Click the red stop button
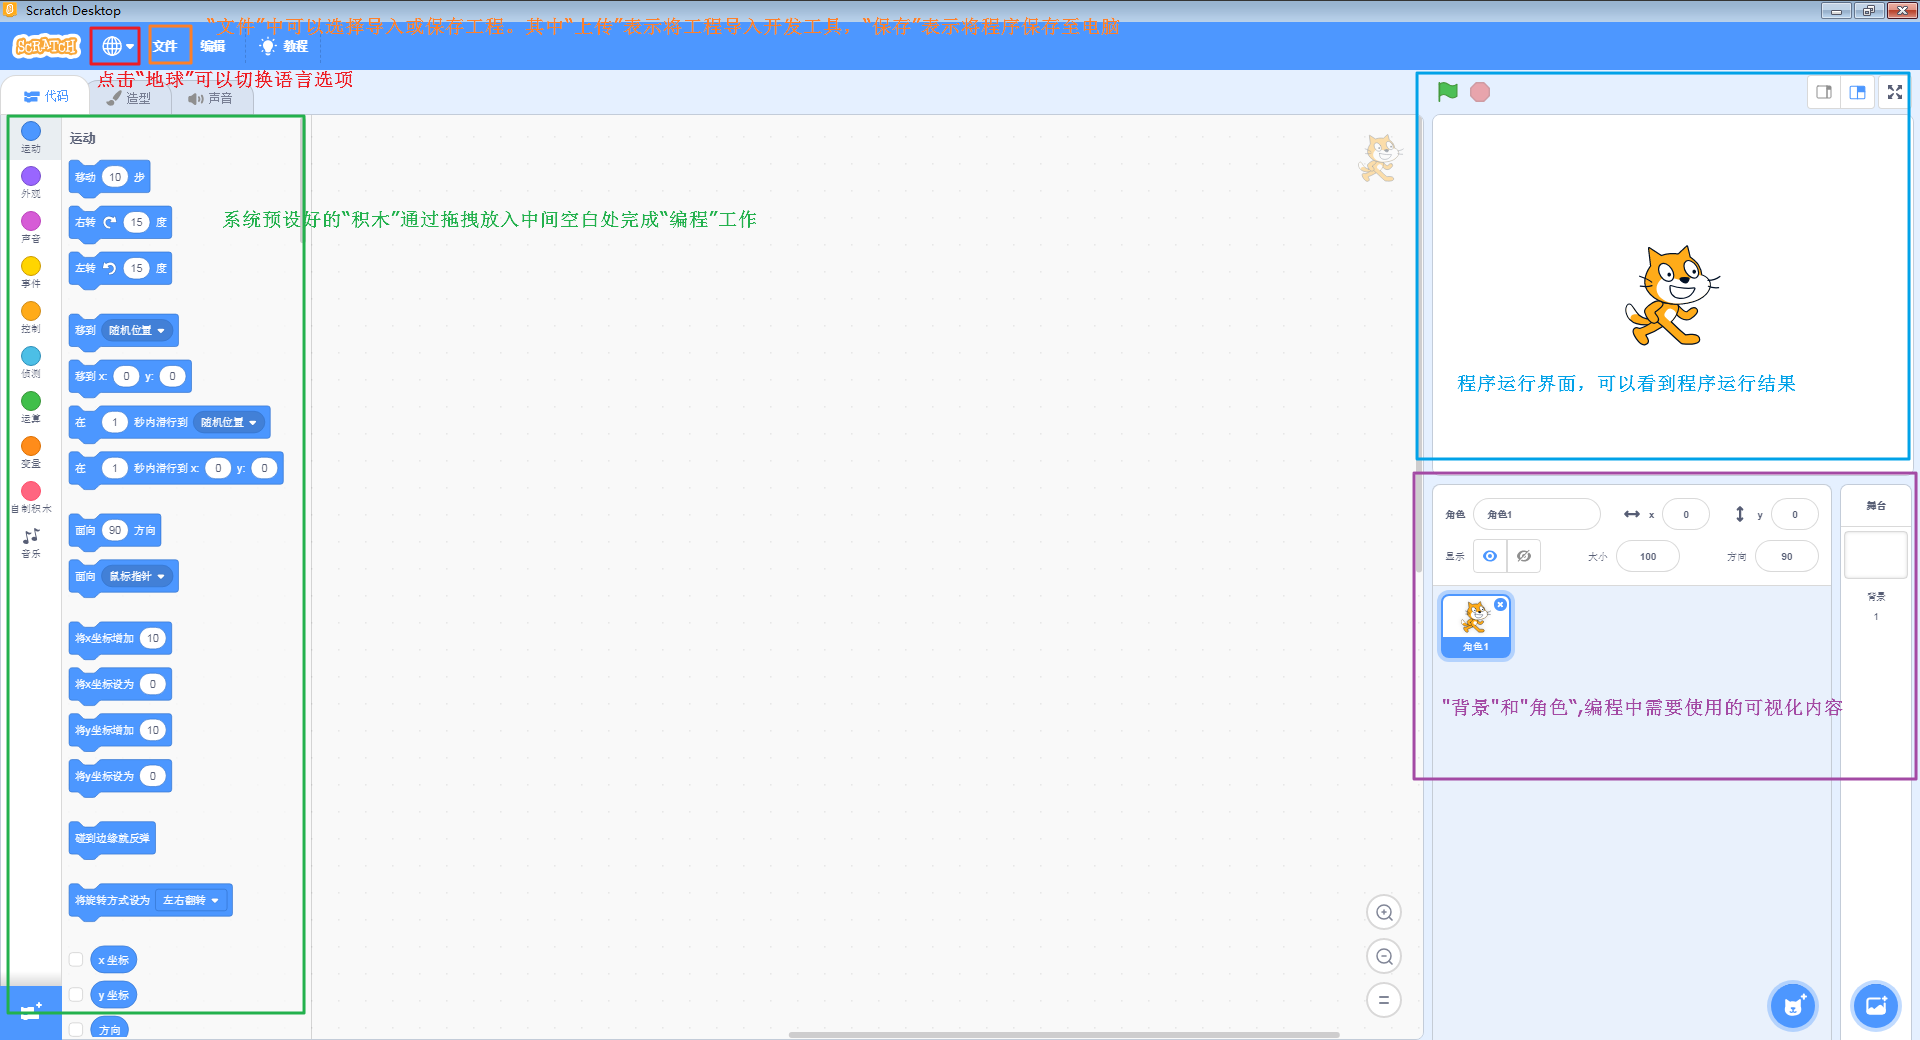 click(x=1480, y=92)
